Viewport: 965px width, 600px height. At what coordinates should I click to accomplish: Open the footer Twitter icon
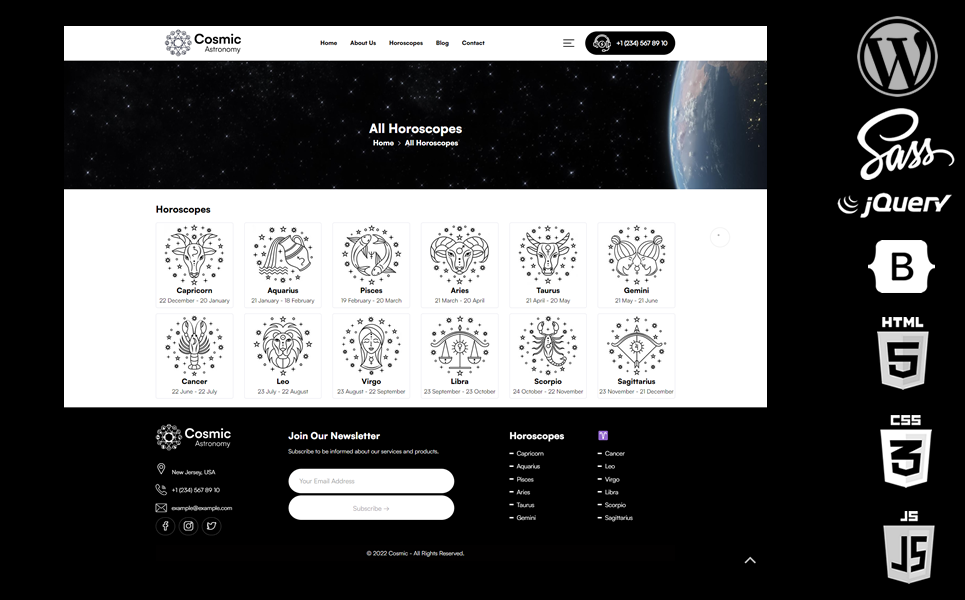tap(211, 526)
